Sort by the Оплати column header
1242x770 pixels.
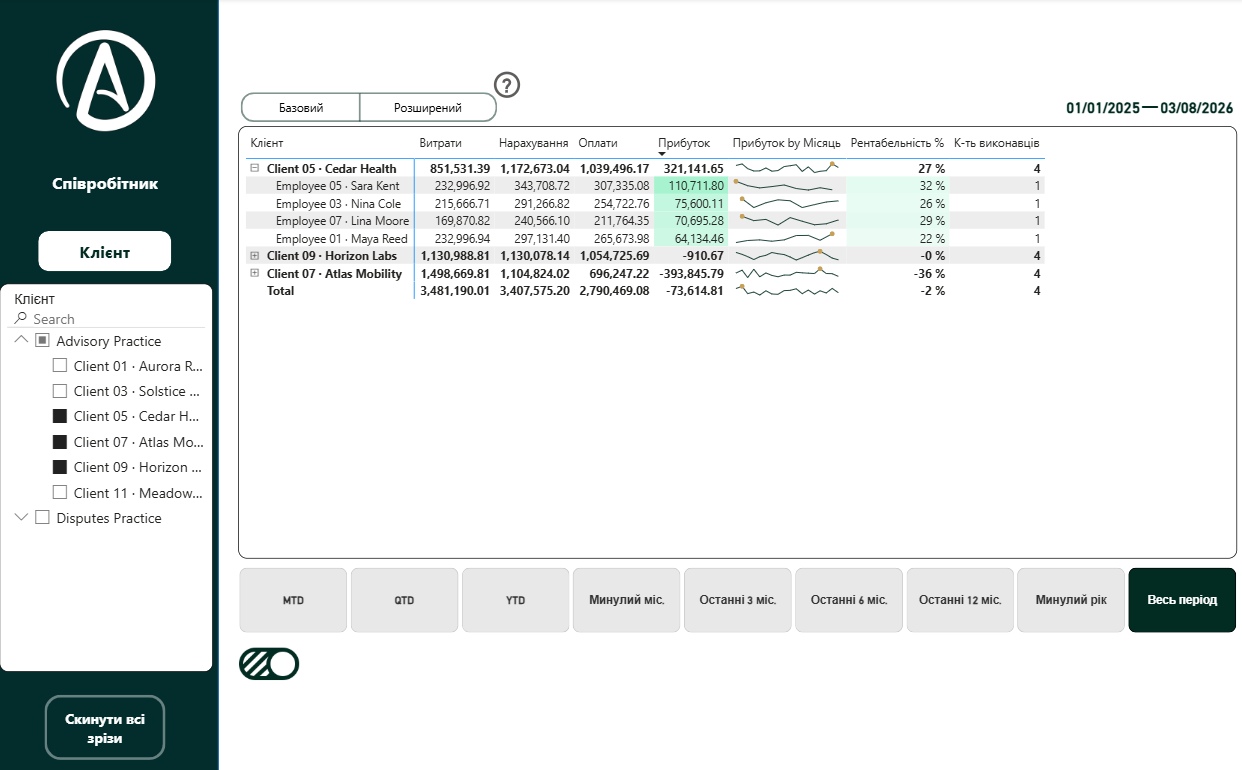click(598, 143)
